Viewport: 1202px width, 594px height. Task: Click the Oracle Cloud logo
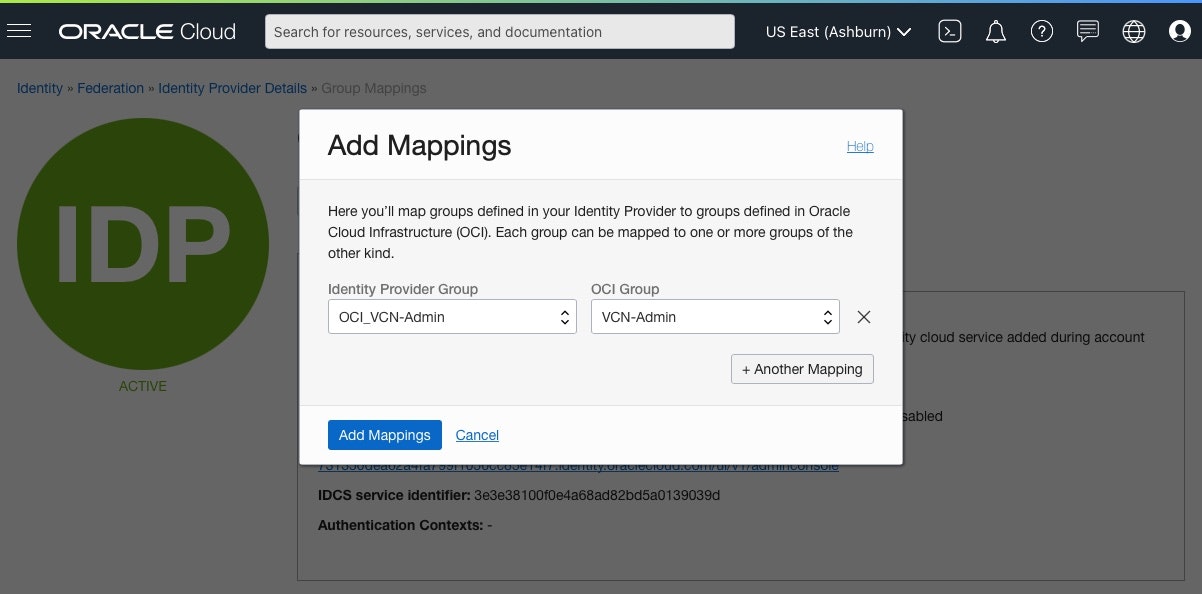click(x=147, y=32)
